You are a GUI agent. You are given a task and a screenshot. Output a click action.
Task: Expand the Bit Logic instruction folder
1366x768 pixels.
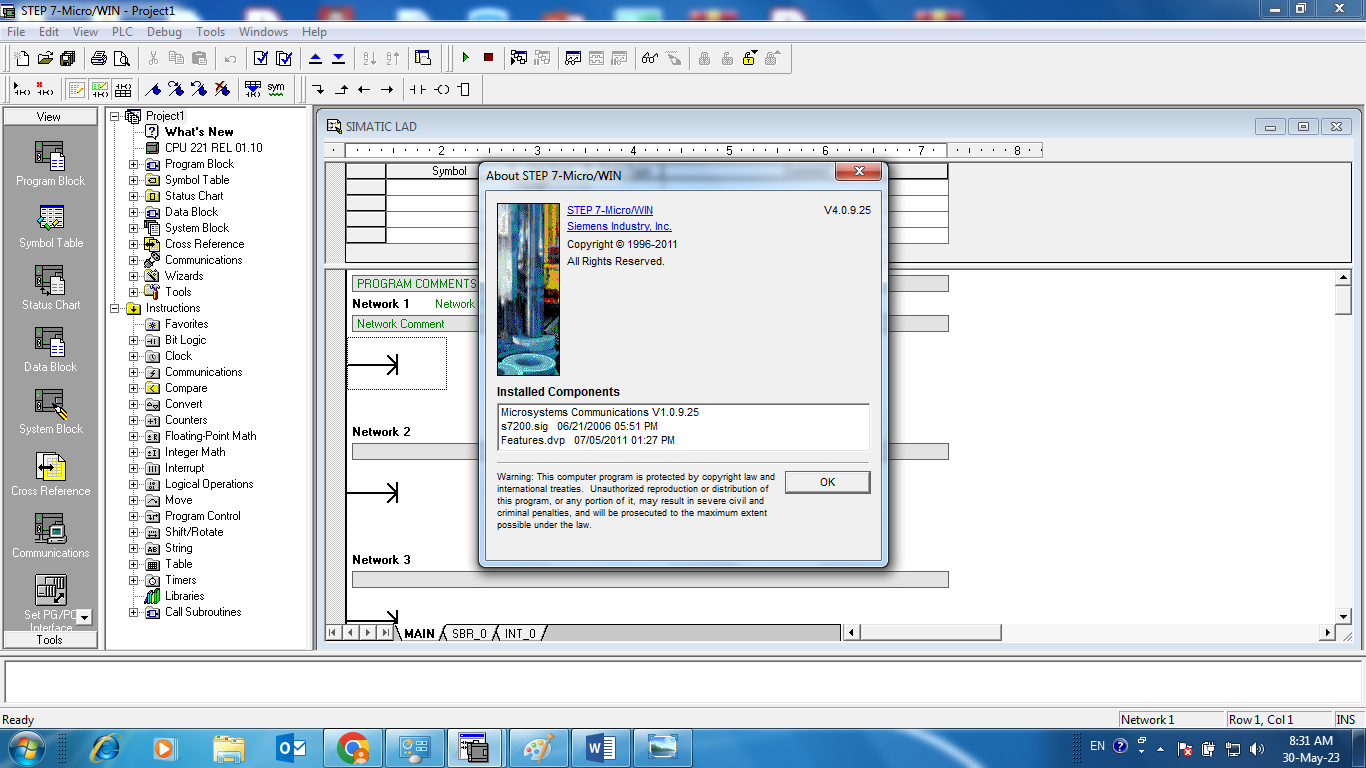click(x=134, y=340)
